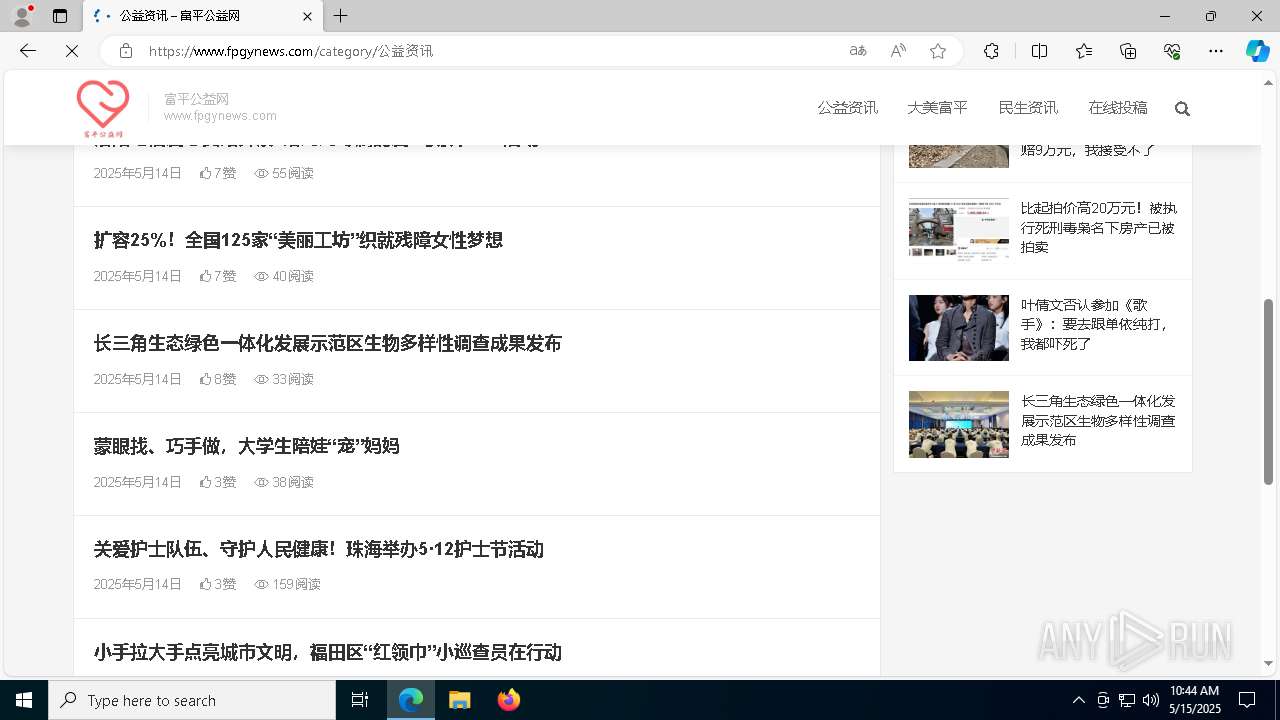Close the 公益资讯 tab

tap(307, 16)
